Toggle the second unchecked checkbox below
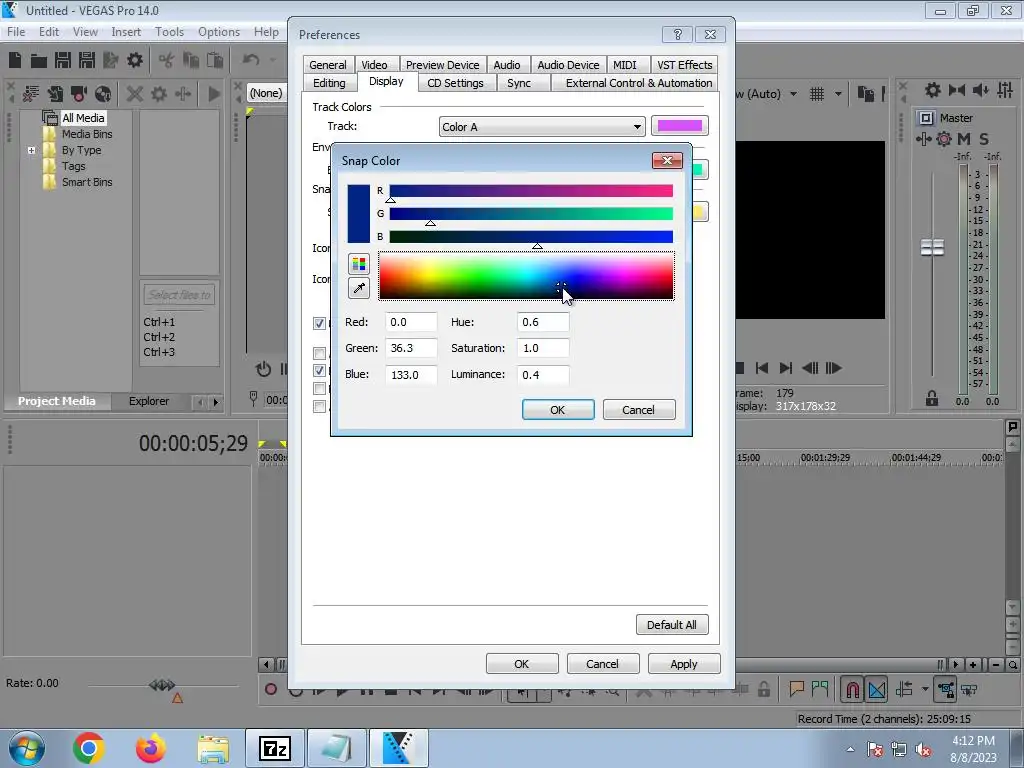Viewport: 1024px width, 768px height. (319, 353)
